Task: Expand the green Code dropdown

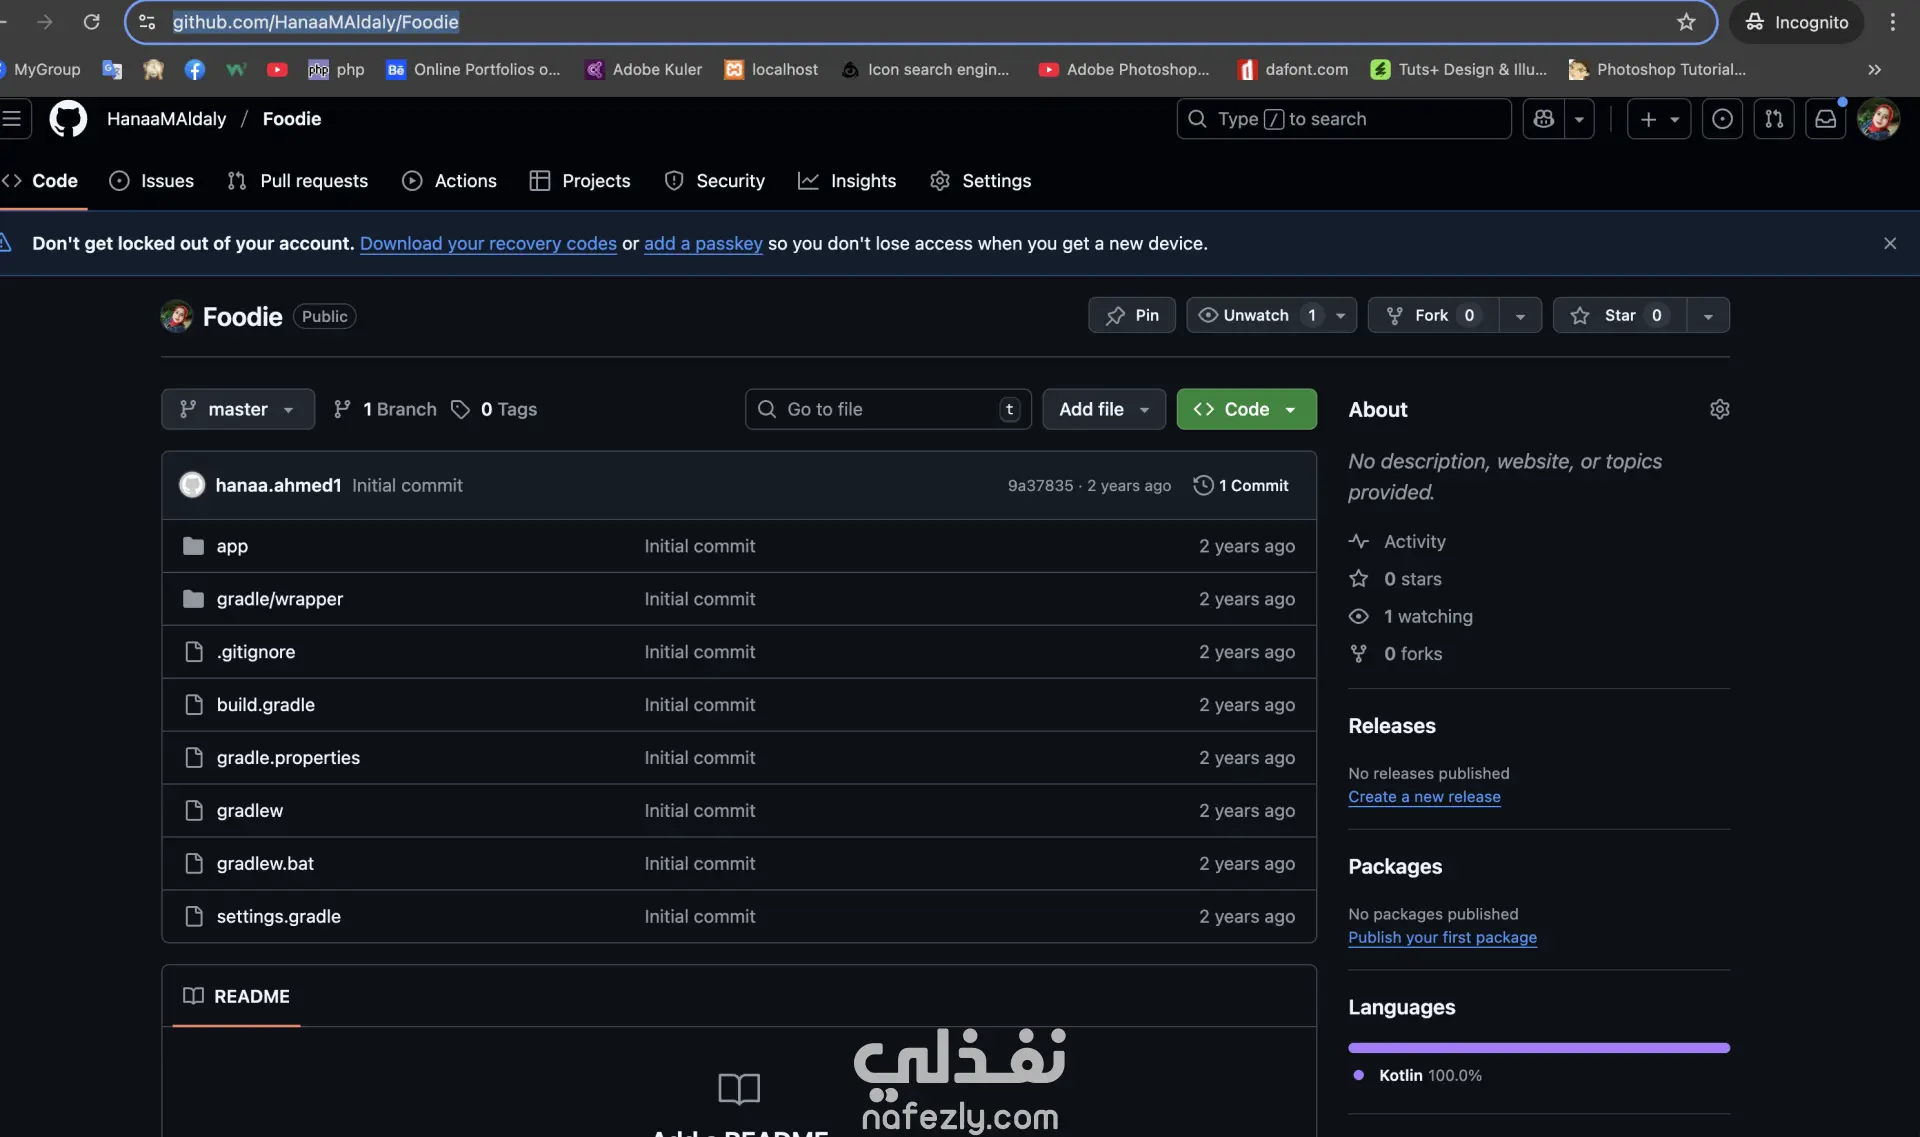Action: click(1246, 409)
